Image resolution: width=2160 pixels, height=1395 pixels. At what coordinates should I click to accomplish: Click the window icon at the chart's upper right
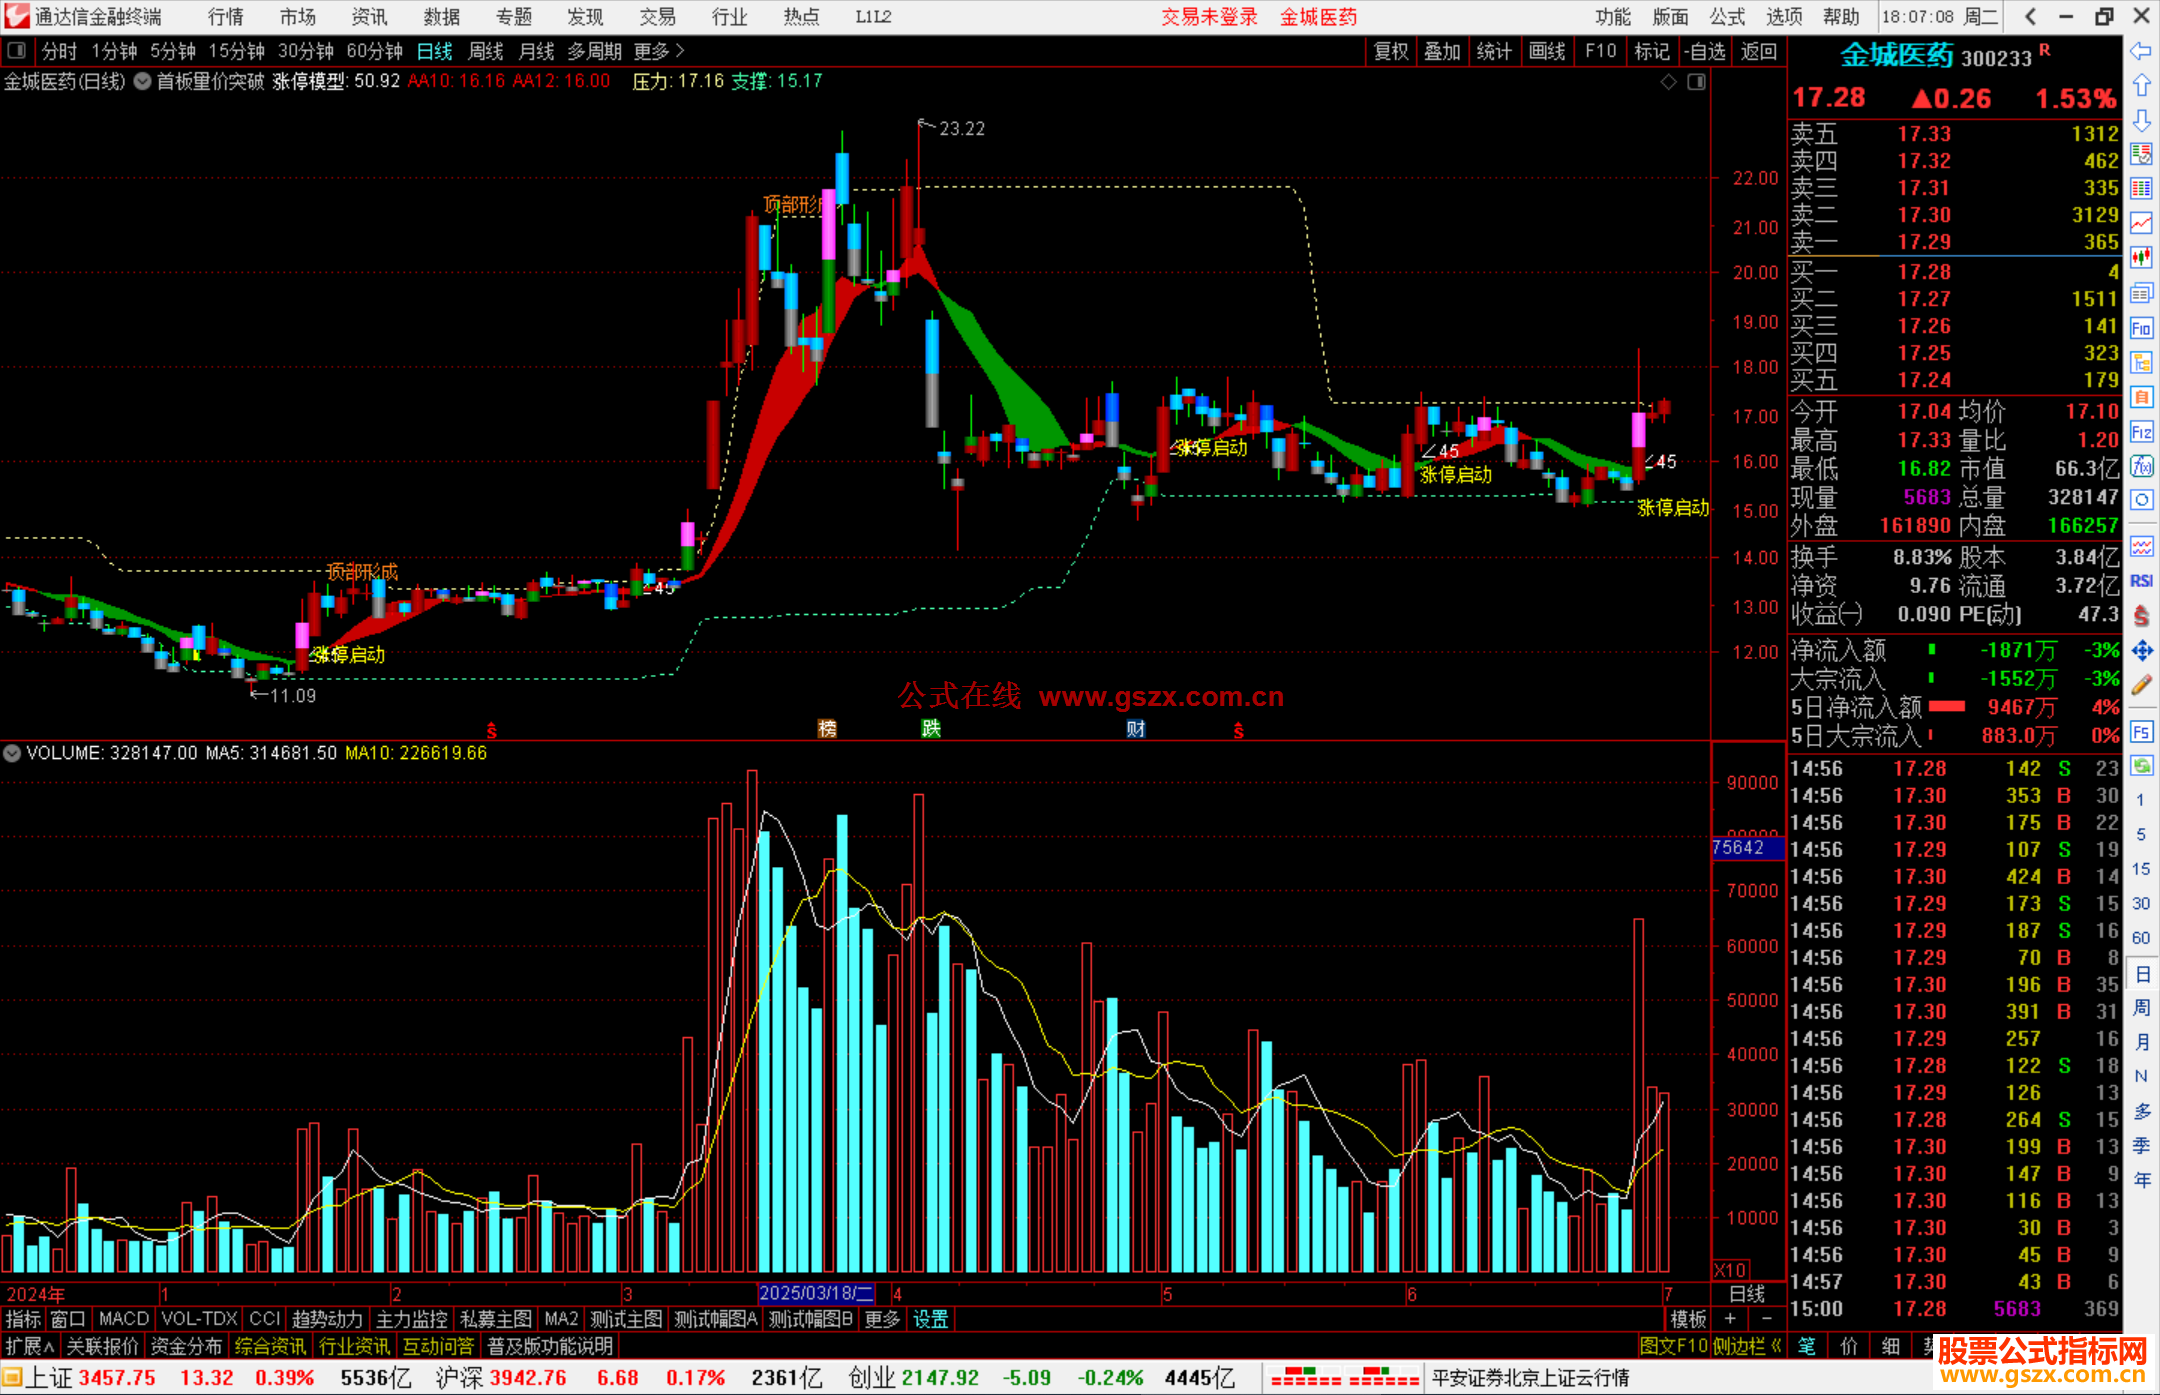(1696, 82)
